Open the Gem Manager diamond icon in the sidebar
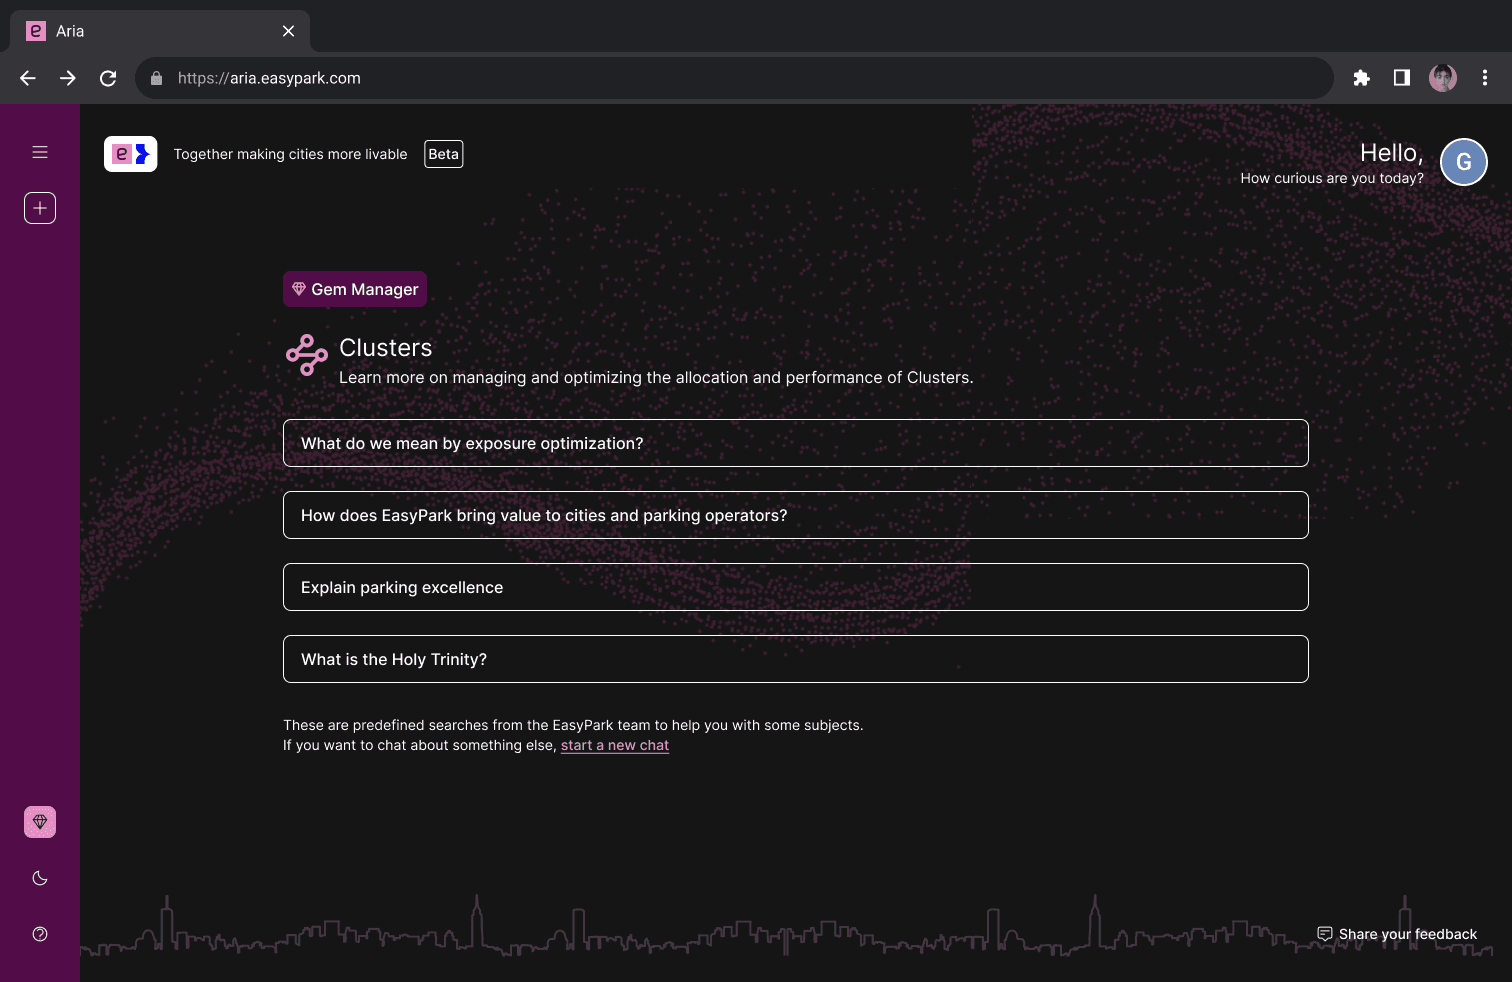The width and height of the screenshot is (1512, 982). point(40,822)
